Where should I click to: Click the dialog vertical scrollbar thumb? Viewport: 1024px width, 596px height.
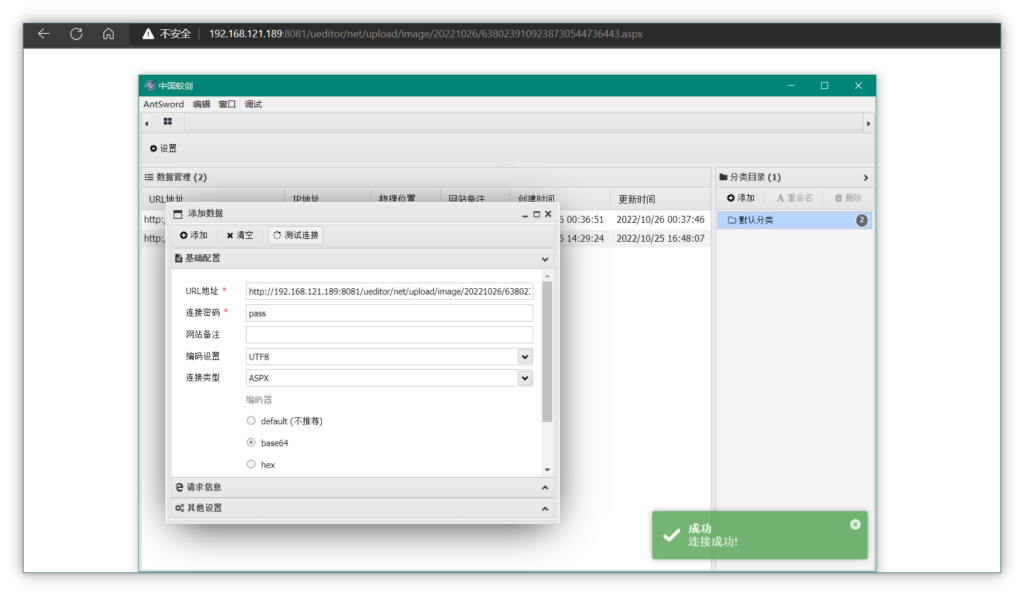[x=547, y=351]
